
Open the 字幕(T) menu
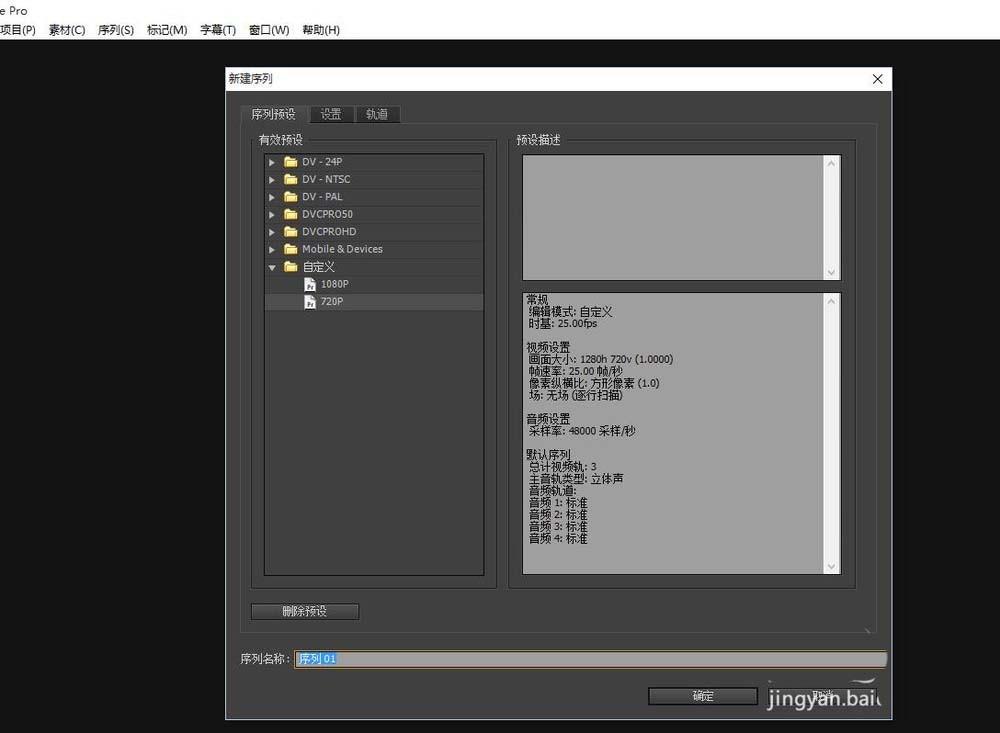(x=218, y=30)
